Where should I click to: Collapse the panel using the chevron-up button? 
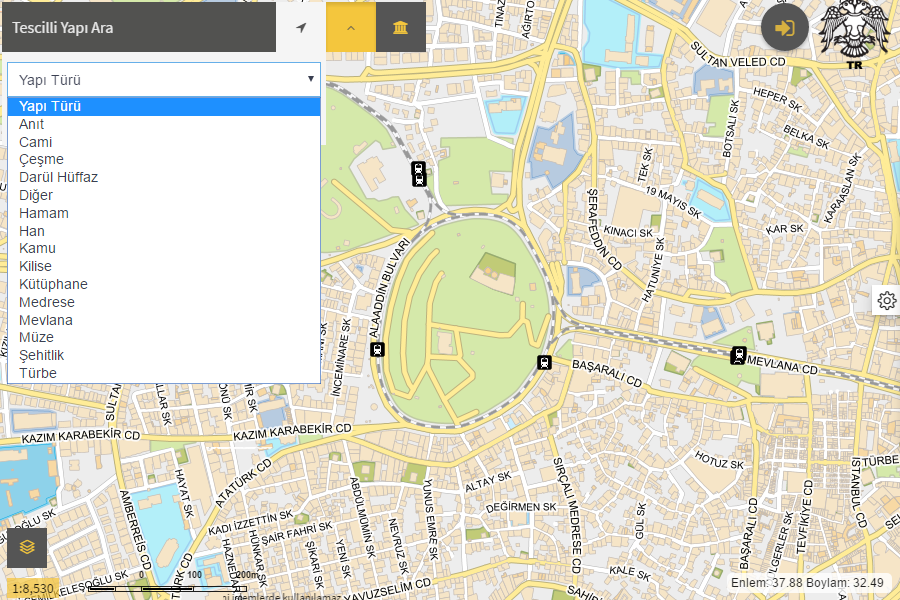point(351,27)
